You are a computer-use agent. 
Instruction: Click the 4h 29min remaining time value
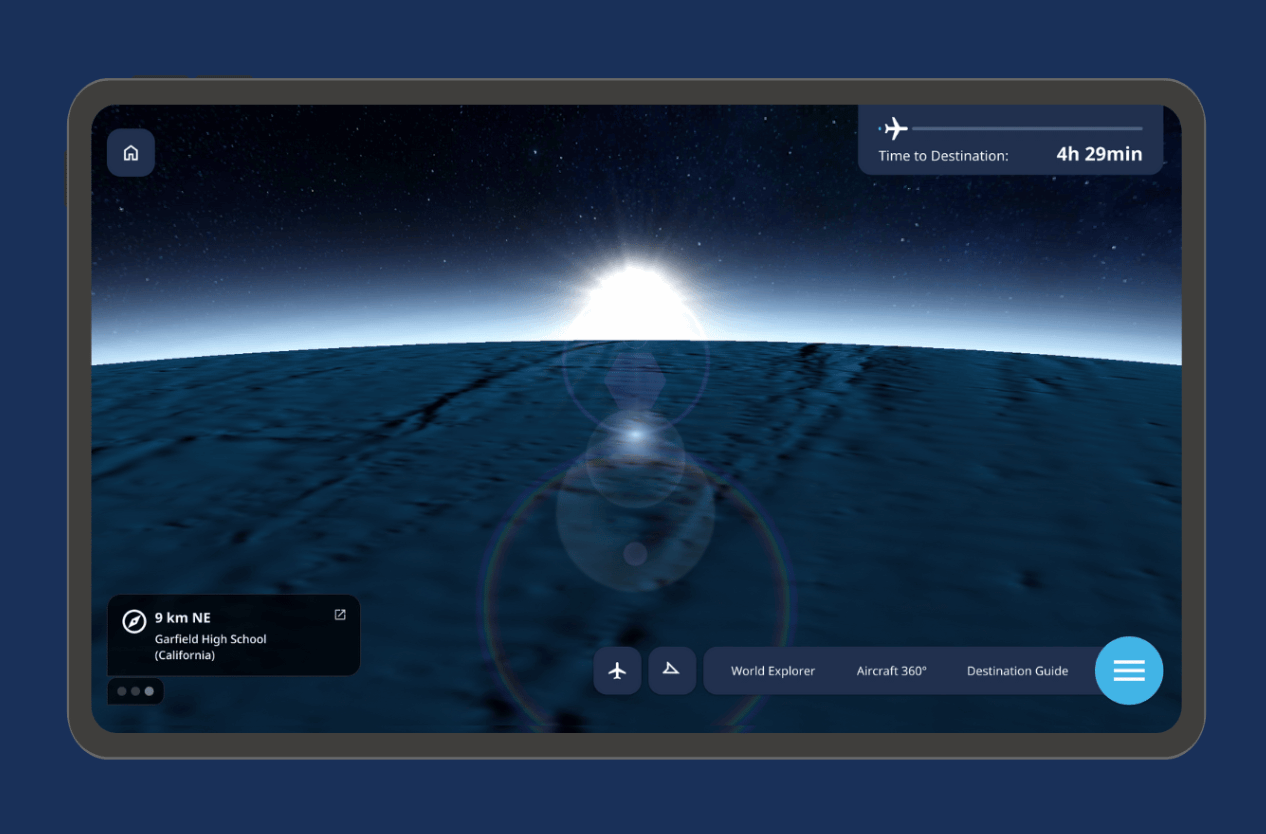tap(1099, 155)
